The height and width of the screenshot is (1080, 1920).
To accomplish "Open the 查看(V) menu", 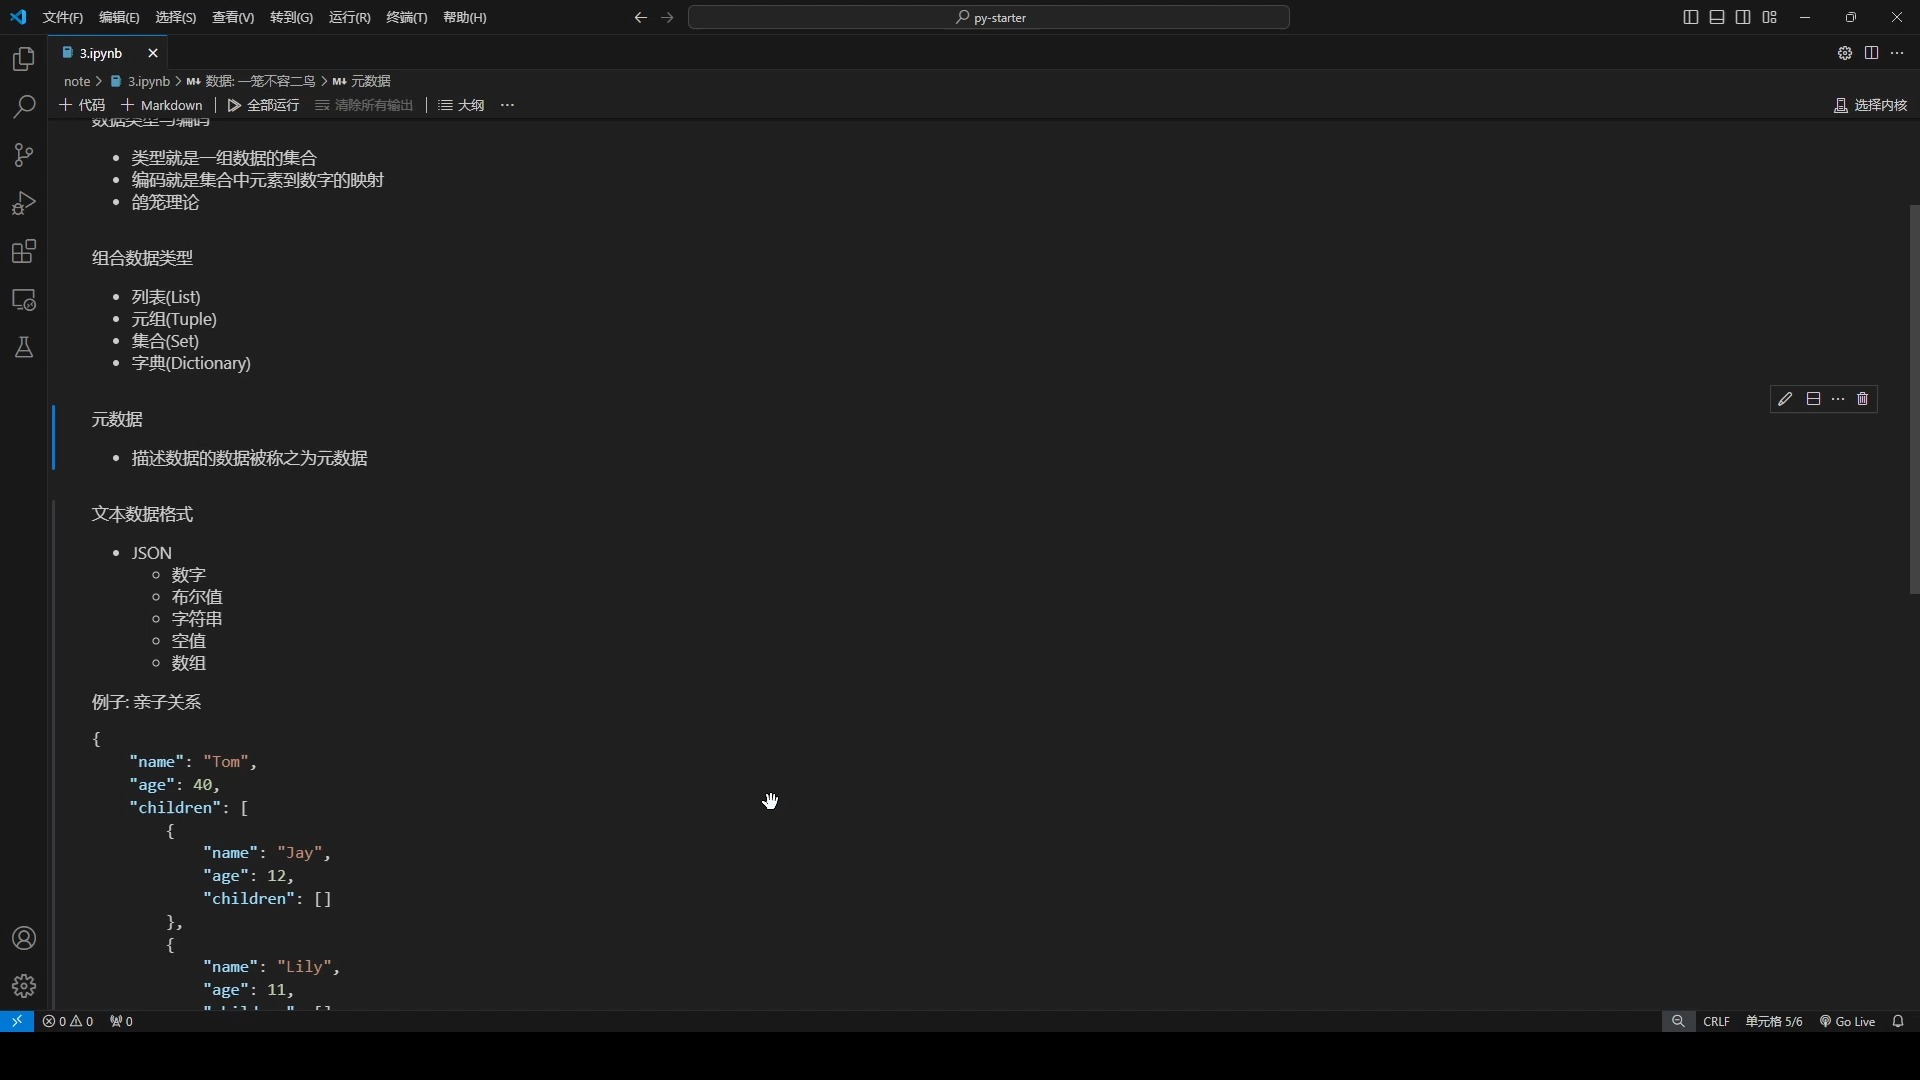I will (233, 17).
